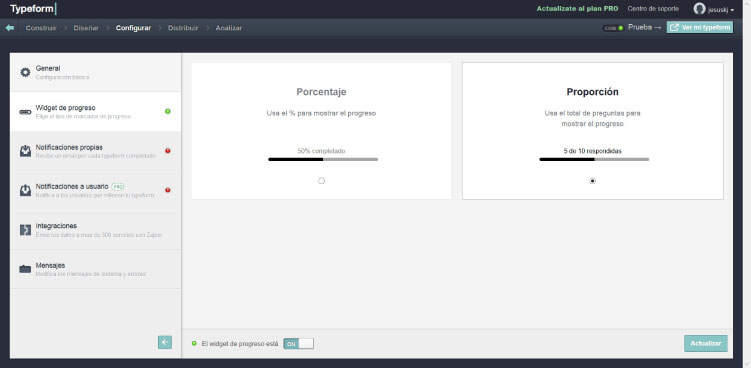751x368 pixels.
Task: Click the Notificaciones propias inbox icon
Action: tap(25, 151)
